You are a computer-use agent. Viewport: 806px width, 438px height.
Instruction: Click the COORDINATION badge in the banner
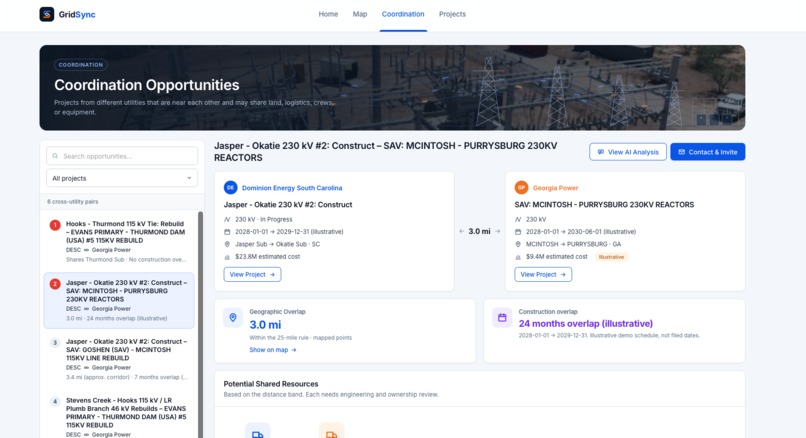(81, 65)
